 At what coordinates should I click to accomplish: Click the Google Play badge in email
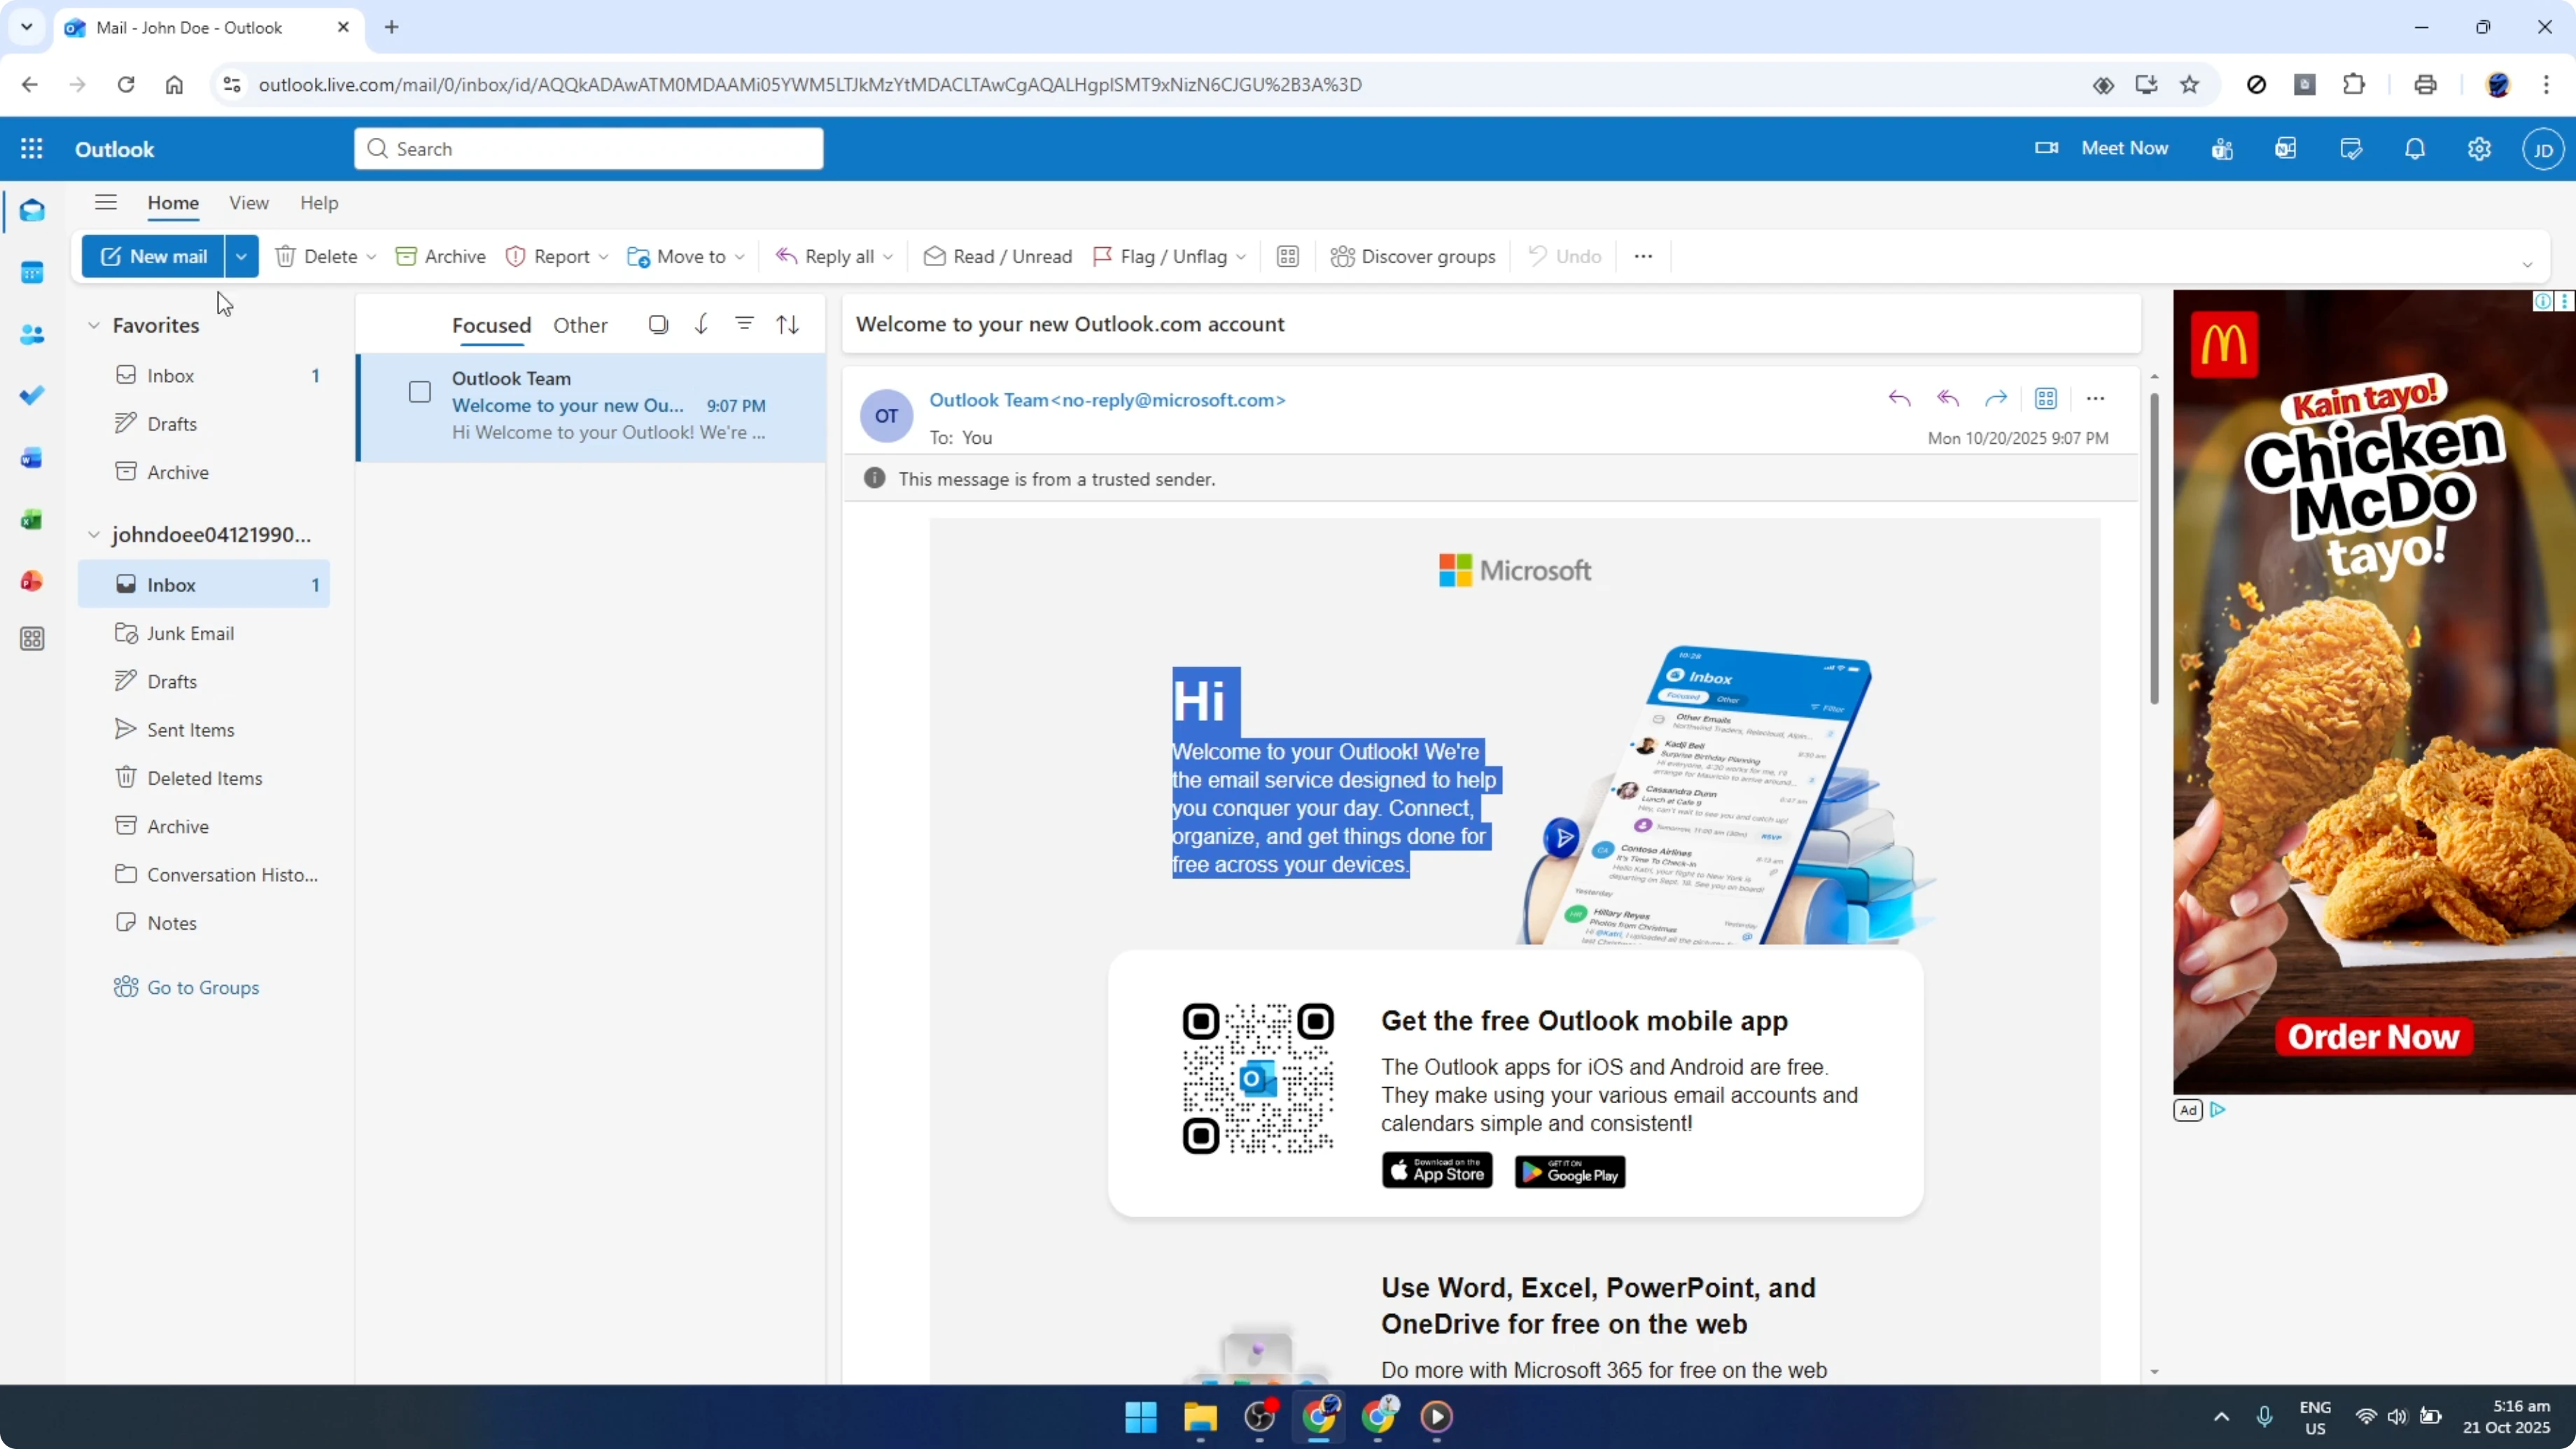[1570, 1172]
